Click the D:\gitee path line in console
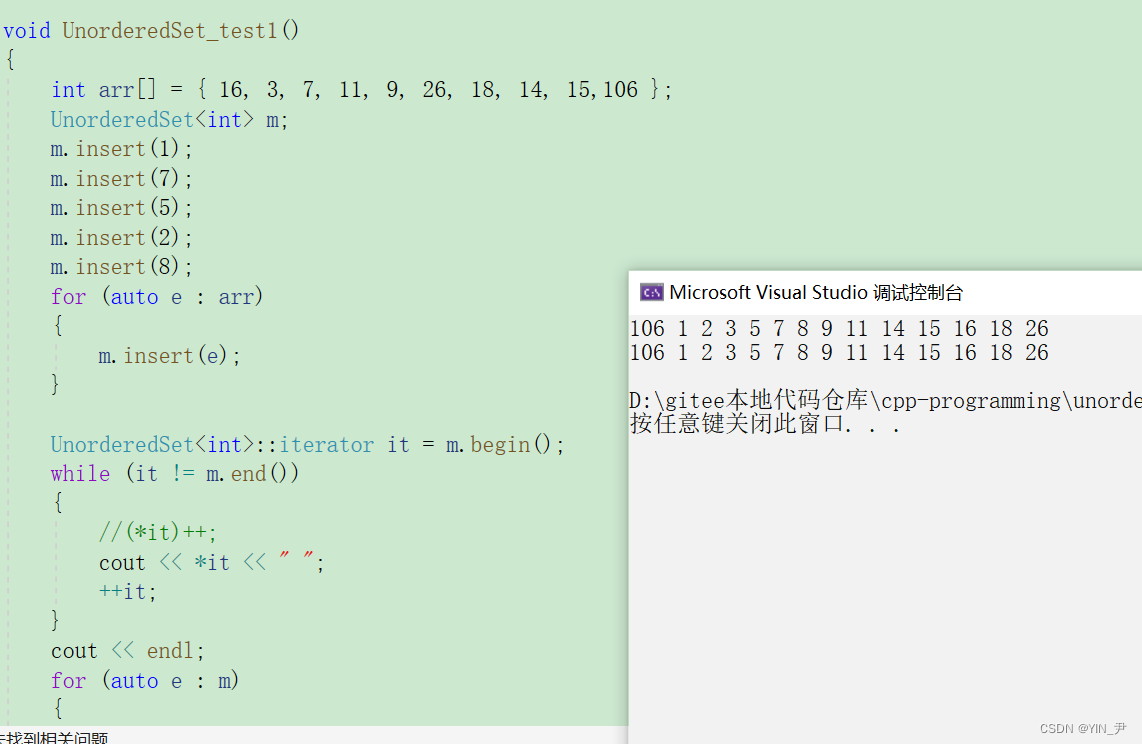 point(886,400)
